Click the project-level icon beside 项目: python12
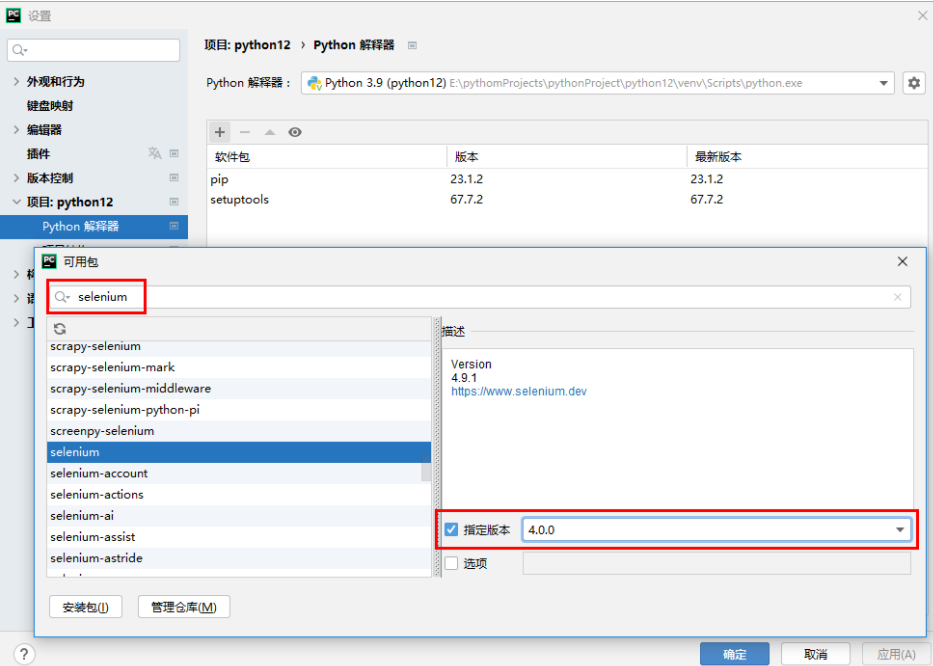Screen dimensions: 933x666 pos(174,202)
